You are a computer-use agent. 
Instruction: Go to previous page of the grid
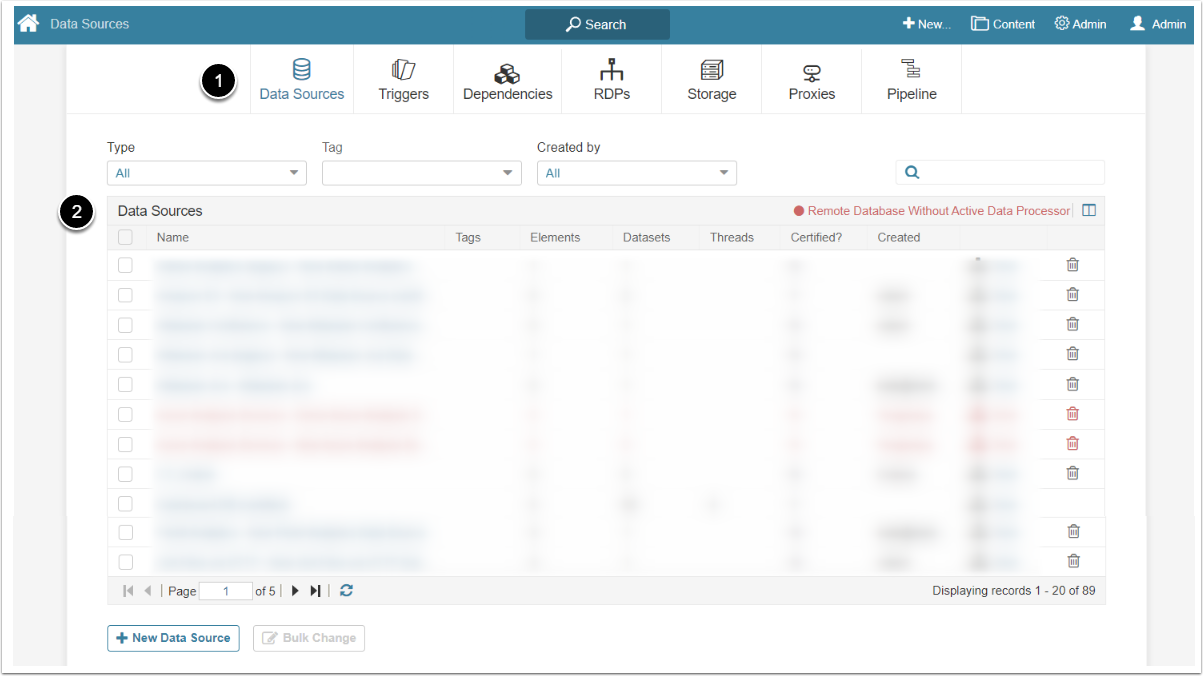[x=148, y=591]
